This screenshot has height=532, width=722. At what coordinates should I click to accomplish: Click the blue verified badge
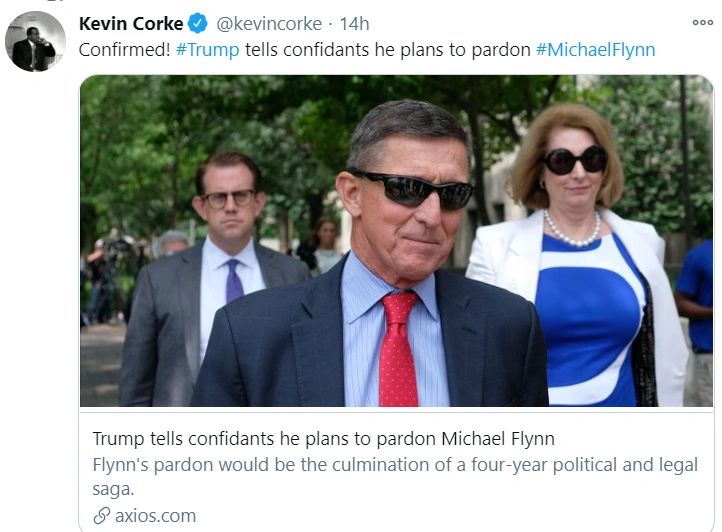[x=198, y=23]
